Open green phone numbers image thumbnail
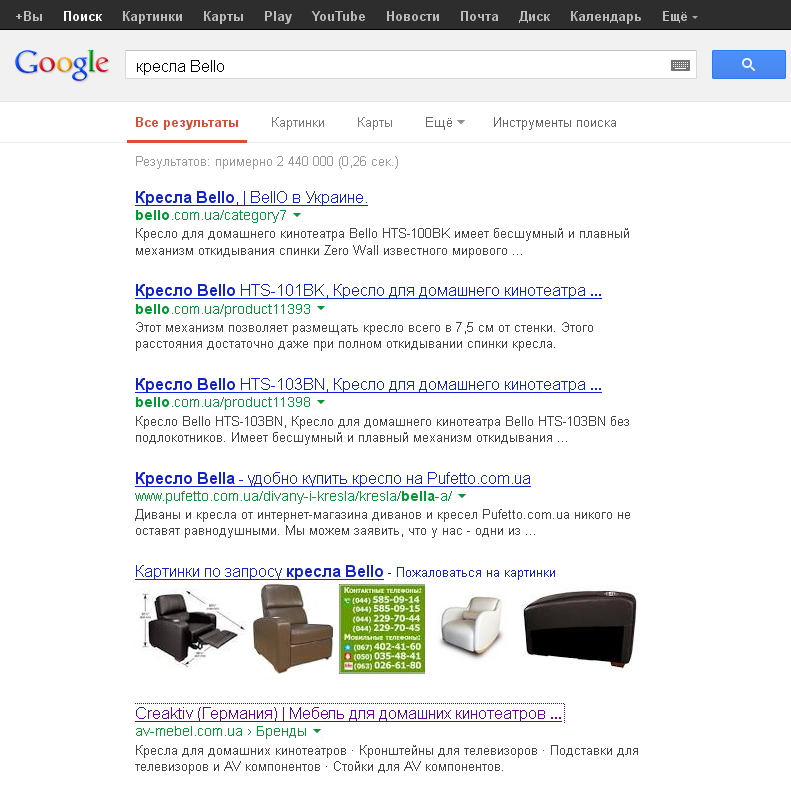The width and height of the screenshot is (791, 800). pyautogui.click(x=382, y=629)
